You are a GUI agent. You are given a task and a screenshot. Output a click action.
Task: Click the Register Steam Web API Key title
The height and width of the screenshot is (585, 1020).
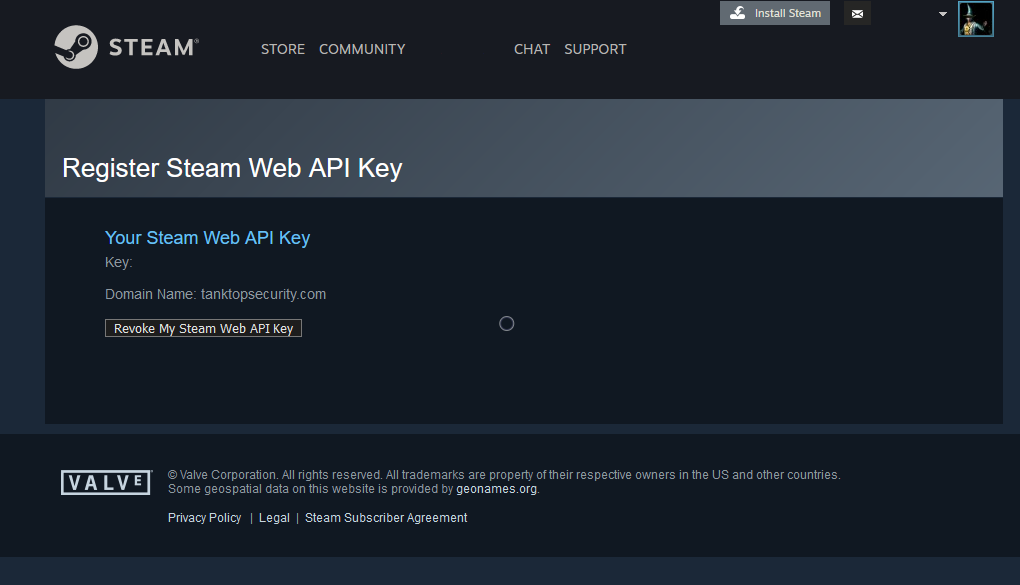232,168
